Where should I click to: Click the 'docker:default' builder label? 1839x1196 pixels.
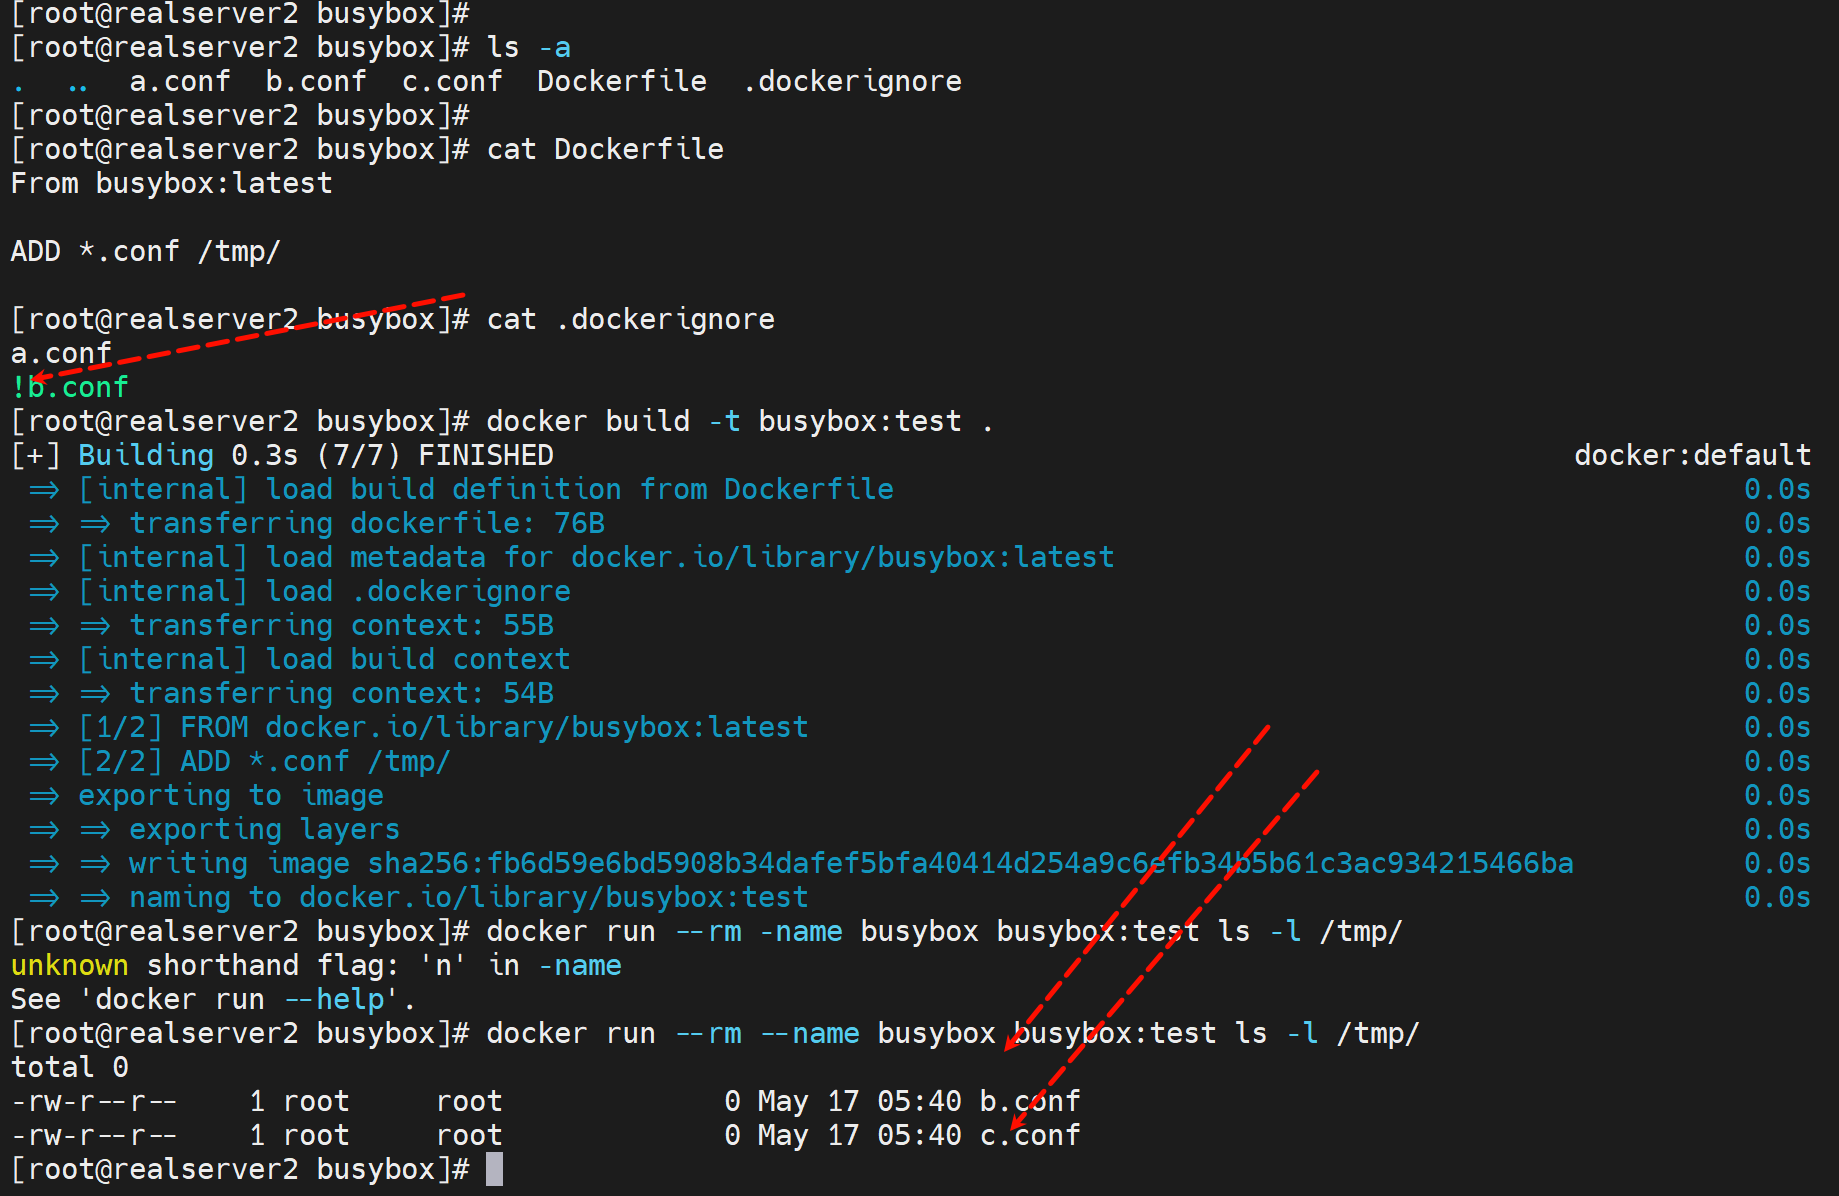click(x=1692, y=455)
